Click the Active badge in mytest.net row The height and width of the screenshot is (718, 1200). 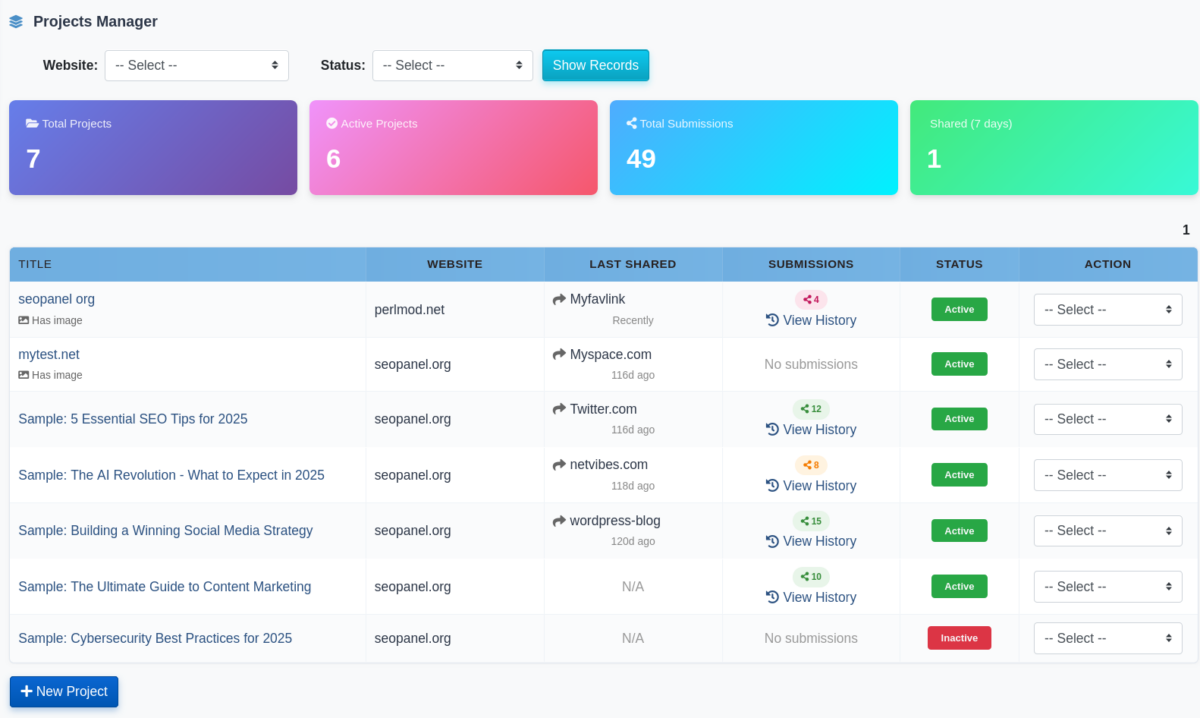pos(959,364)
